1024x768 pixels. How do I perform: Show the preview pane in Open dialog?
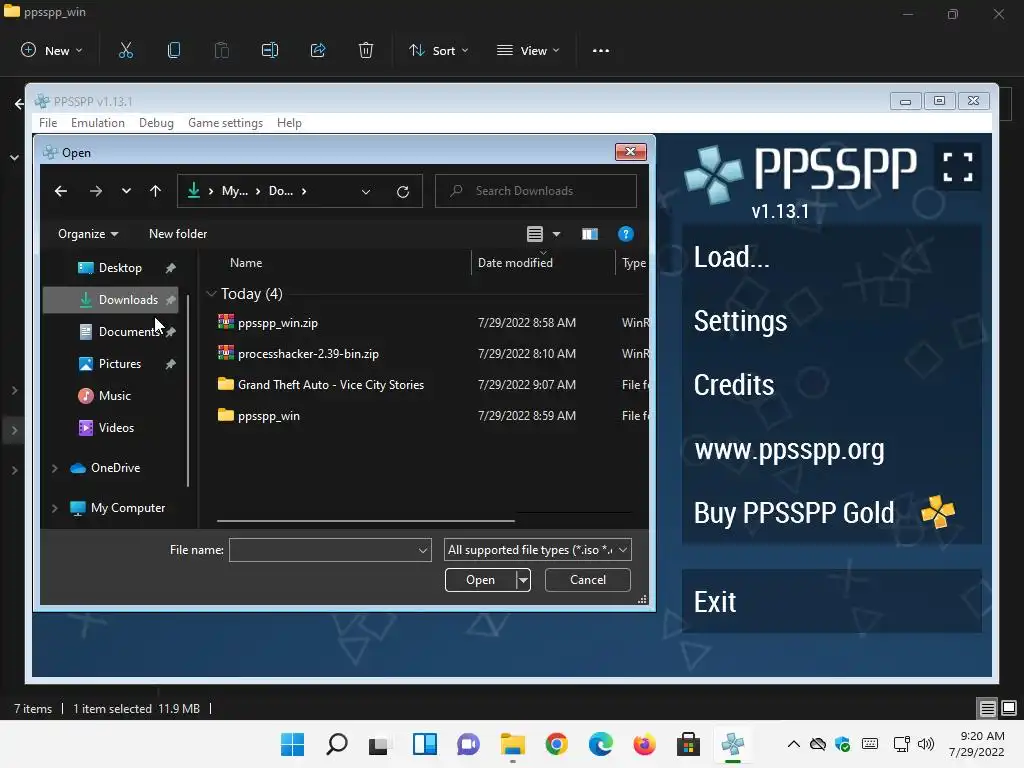(590, 234)
